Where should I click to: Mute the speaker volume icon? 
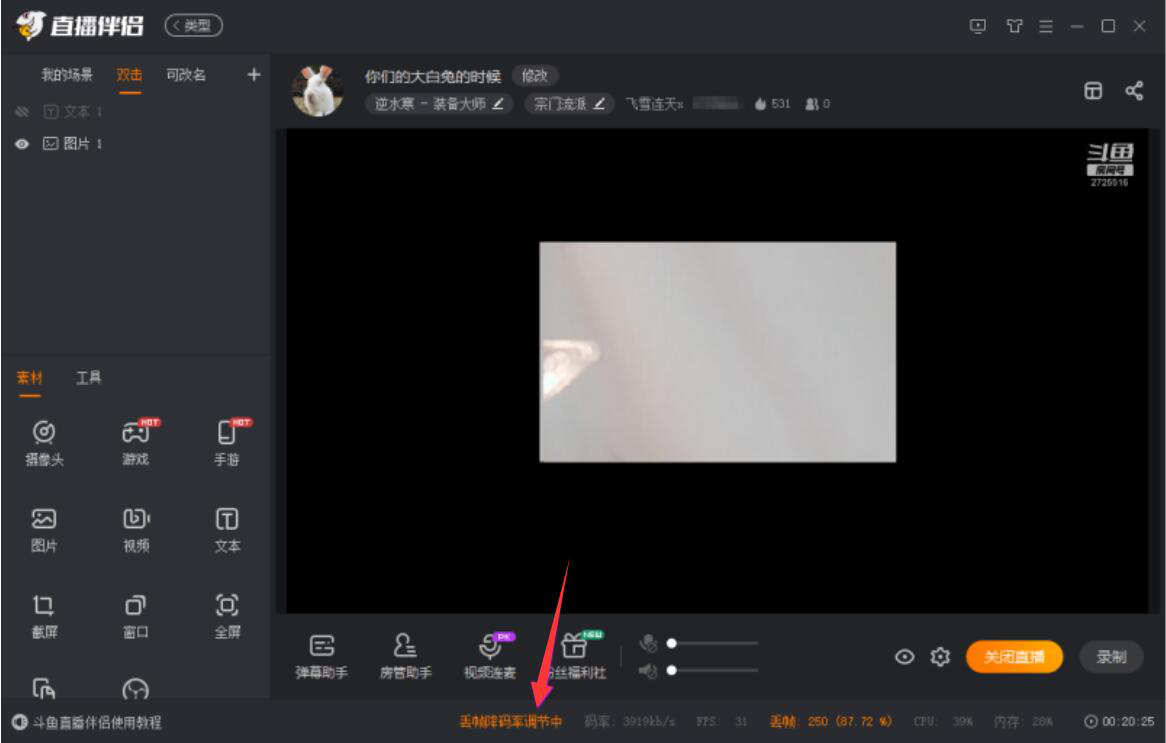(x=648, y=671)
